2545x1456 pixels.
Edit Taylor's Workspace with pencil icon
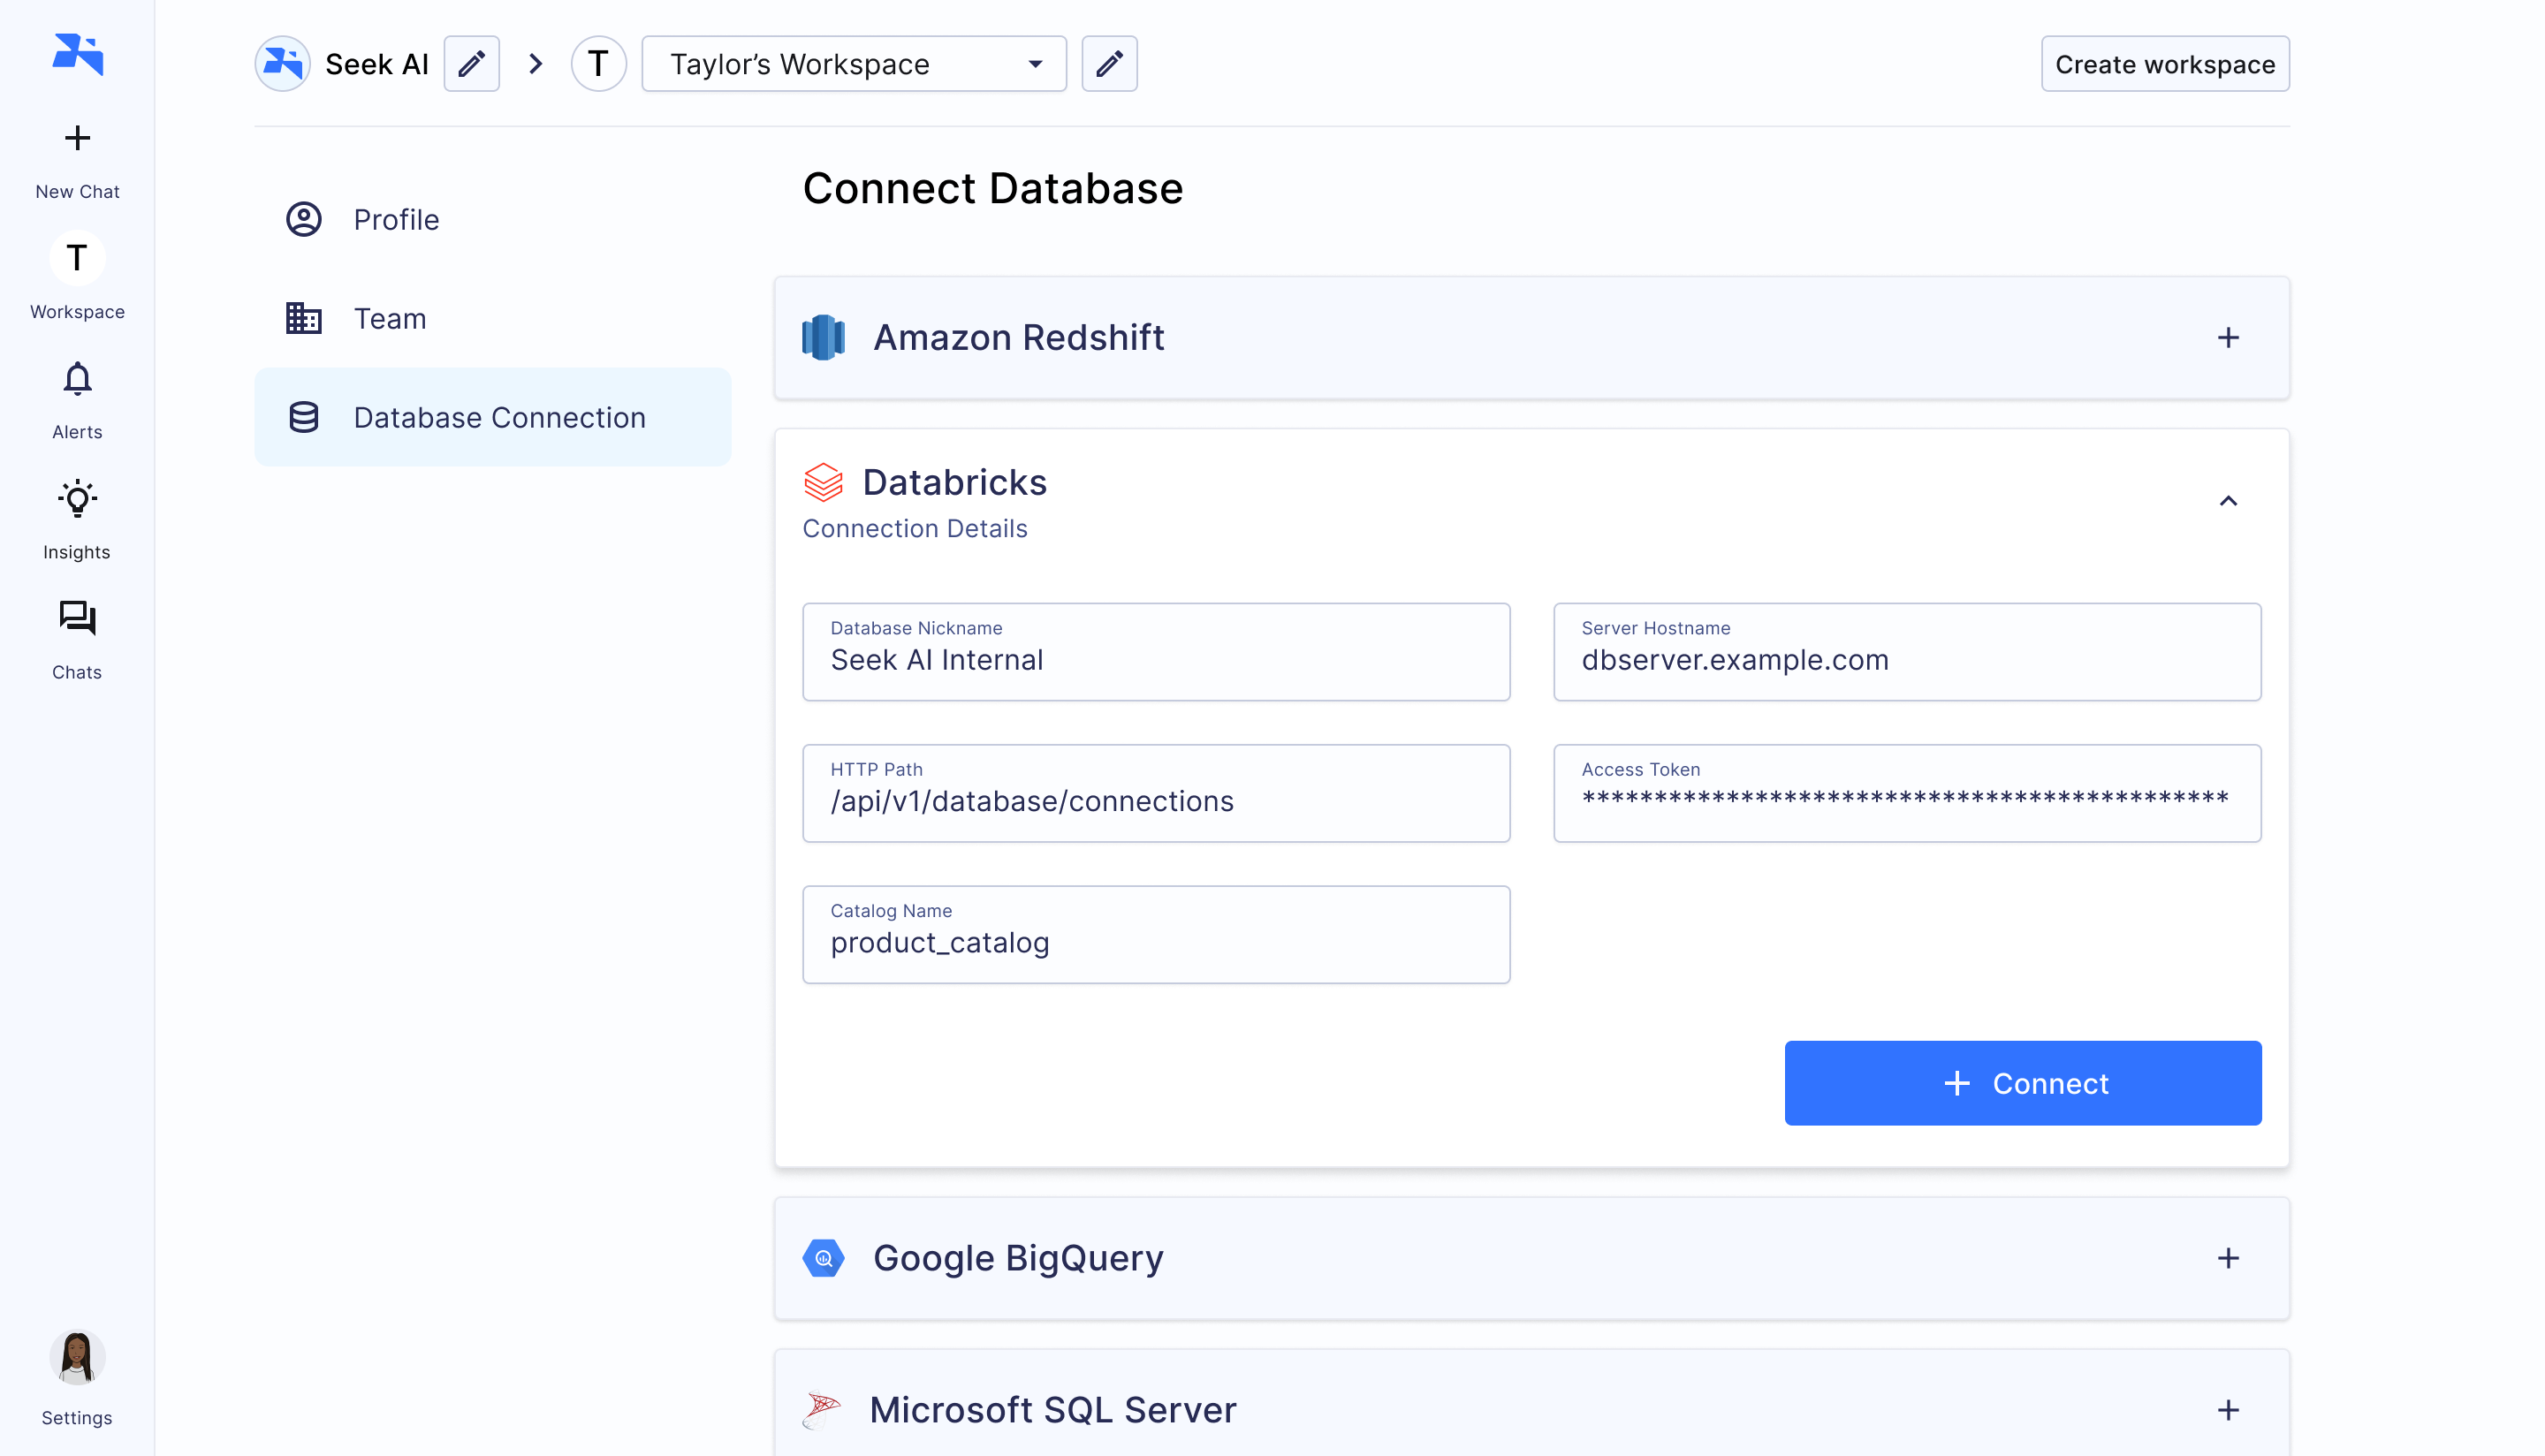tap(1109, 64)
